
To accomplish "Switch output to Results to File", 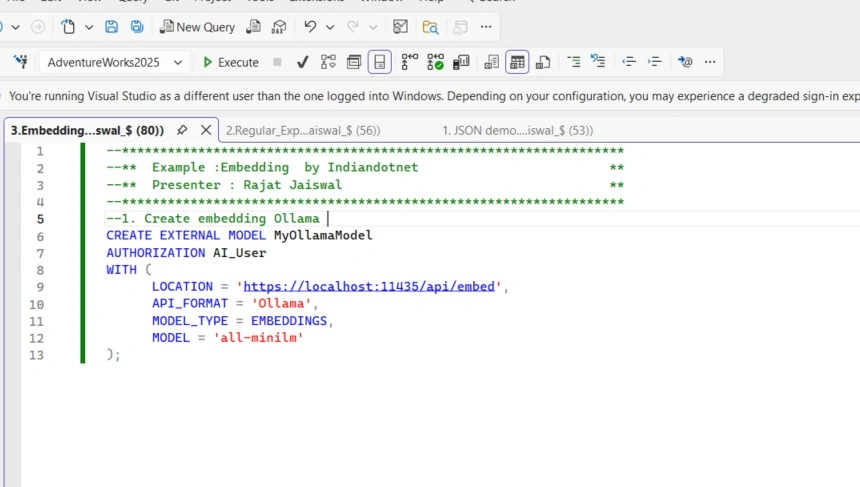I will (x=542, y=62).
